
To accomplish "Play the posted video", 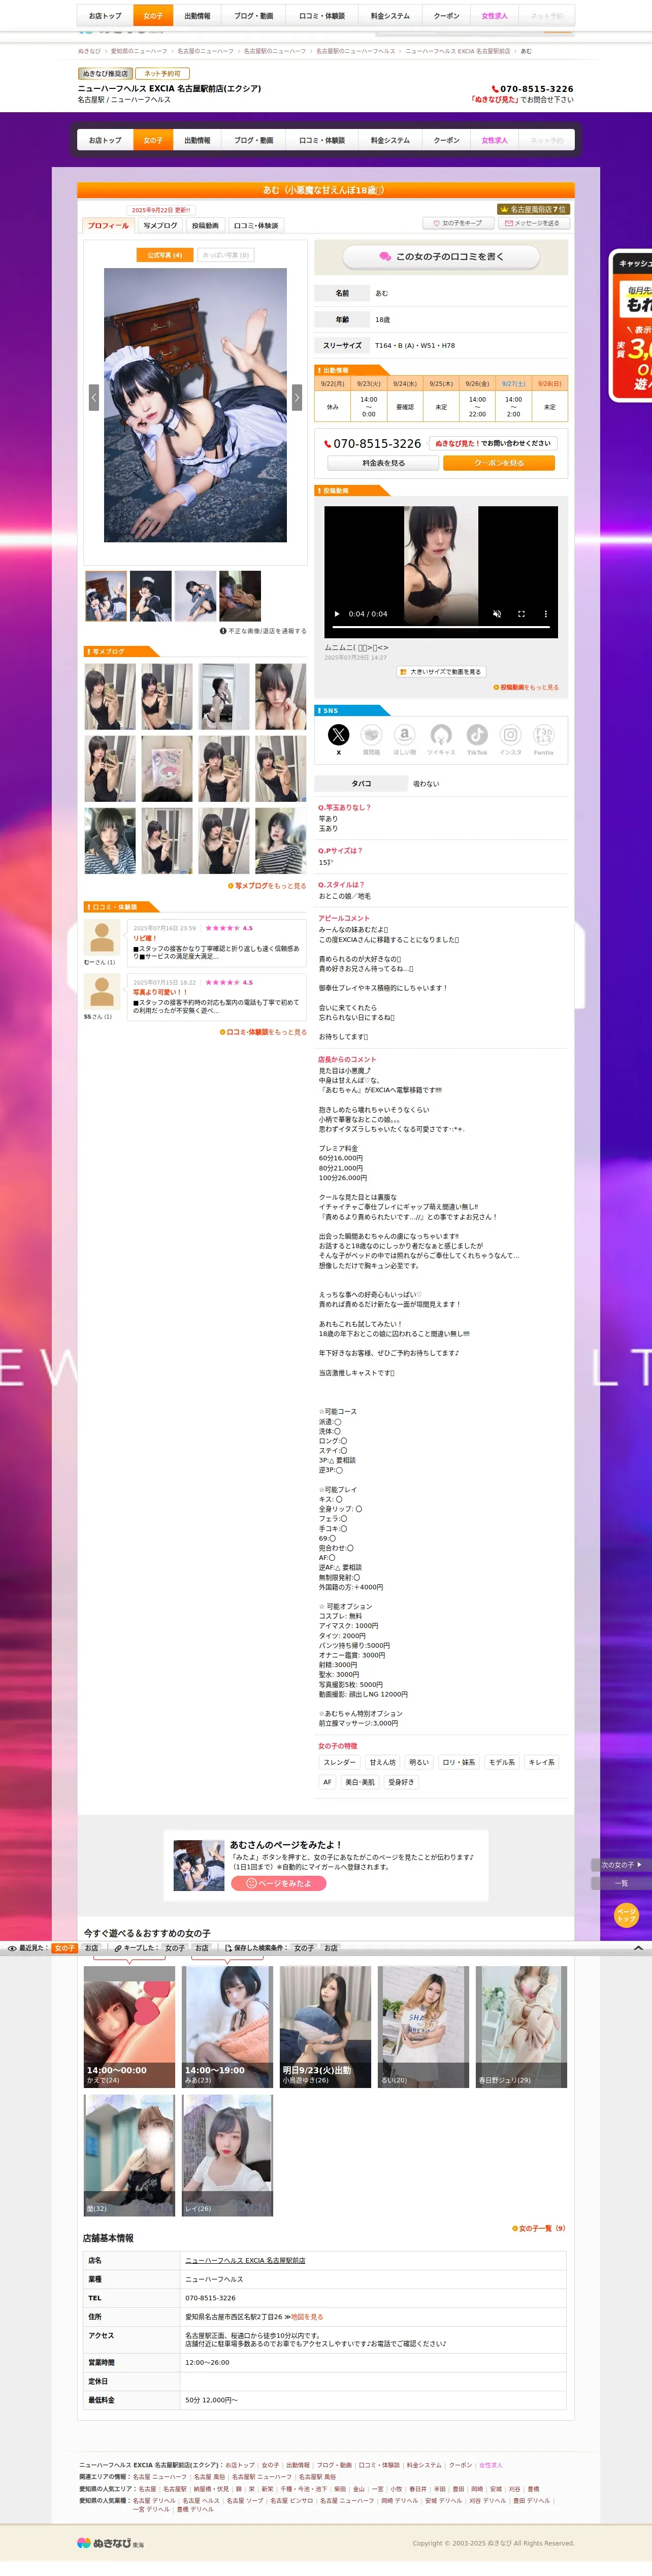I will 337,614.
